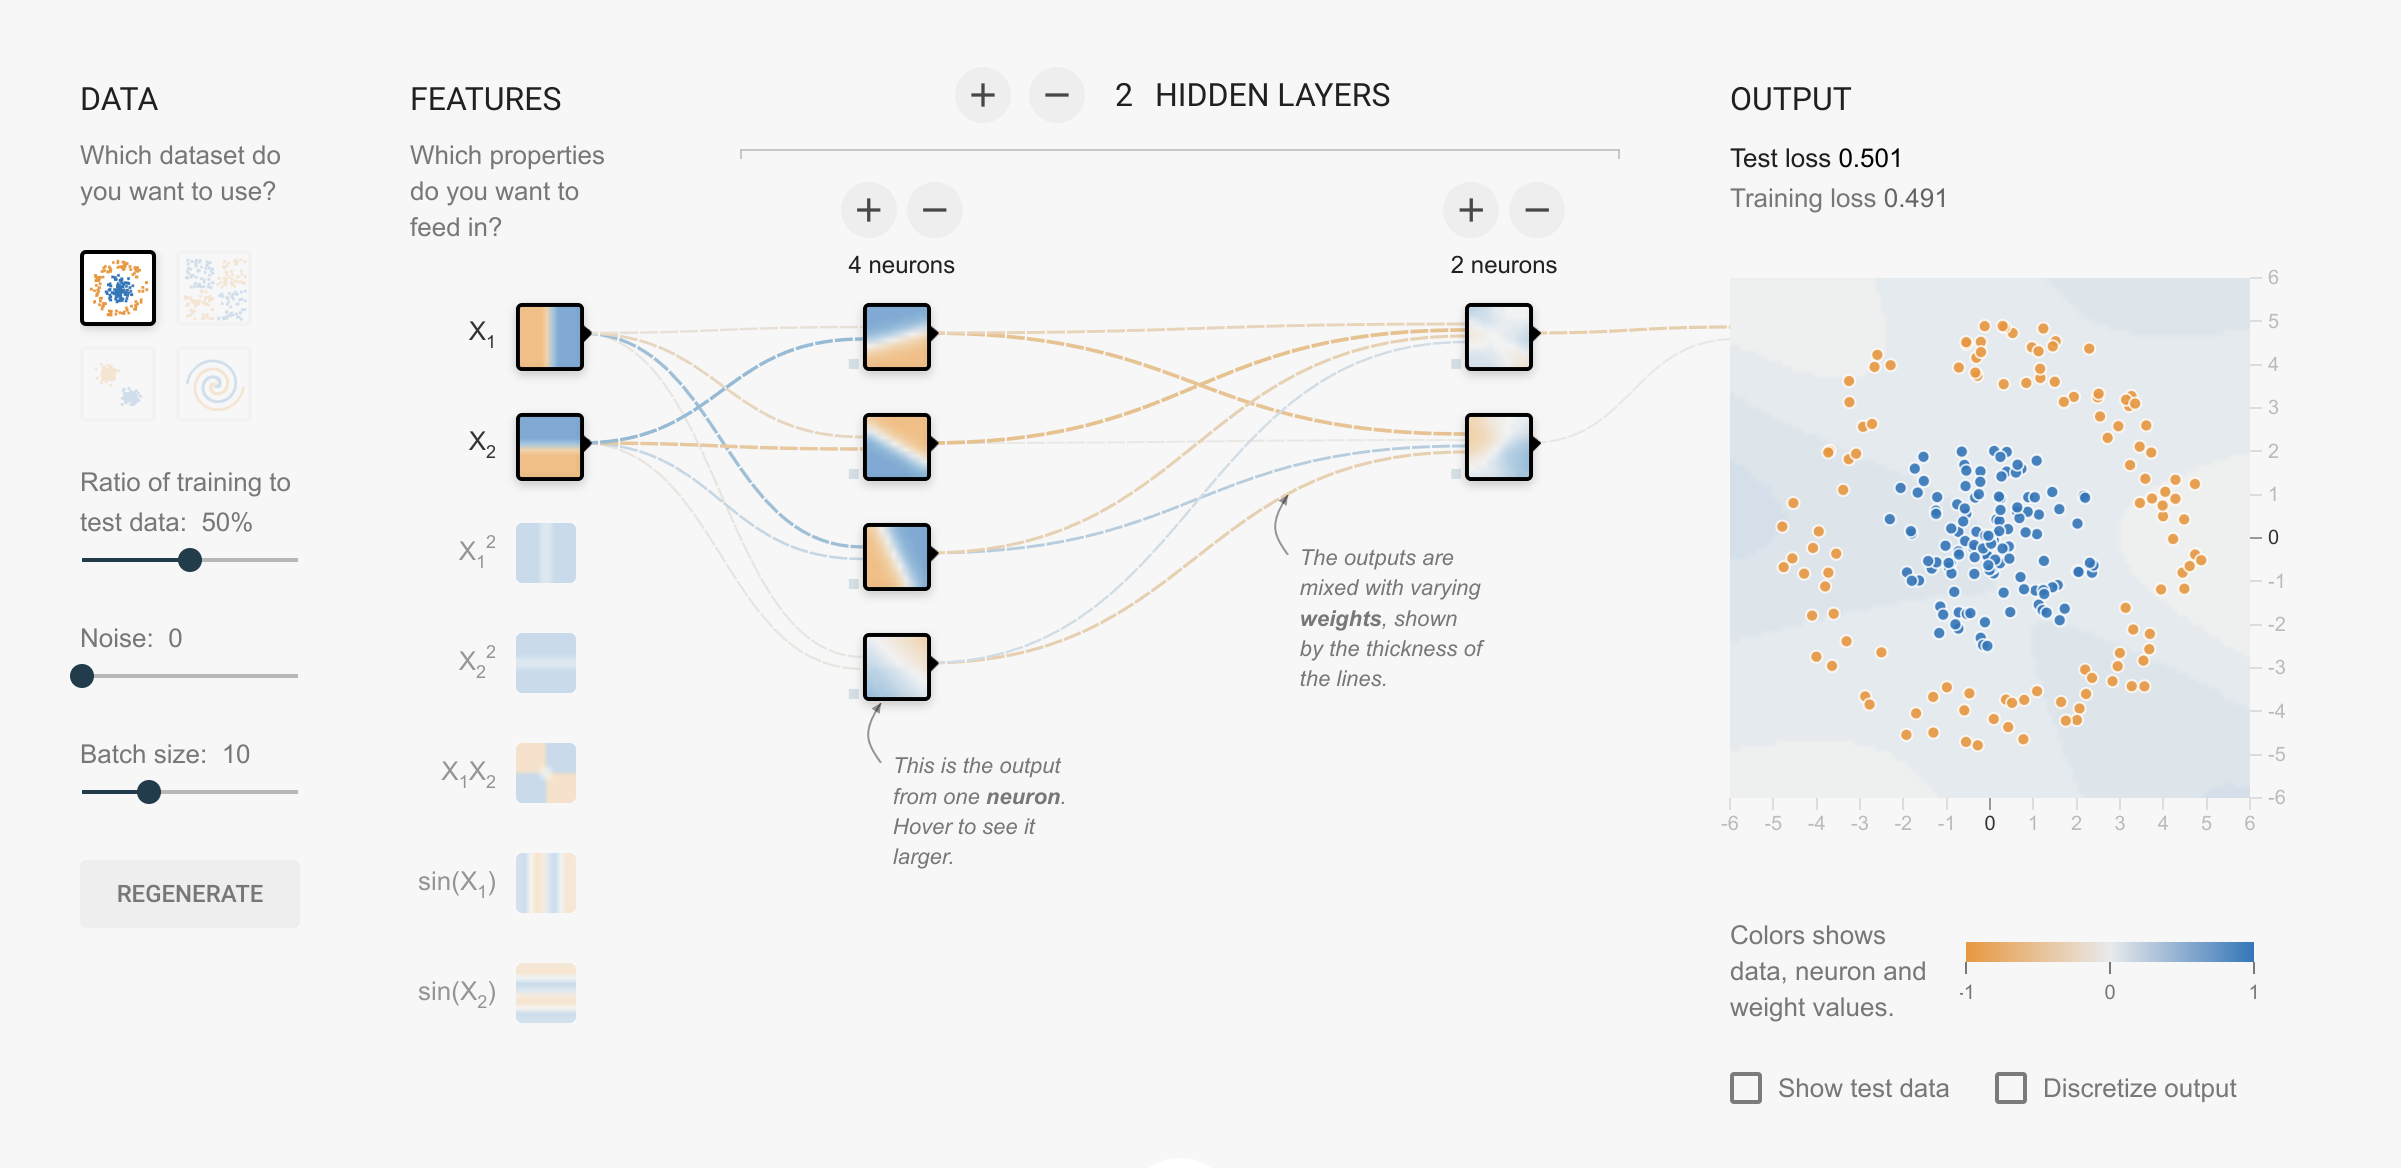Check the Discretize output box

2010,1088
